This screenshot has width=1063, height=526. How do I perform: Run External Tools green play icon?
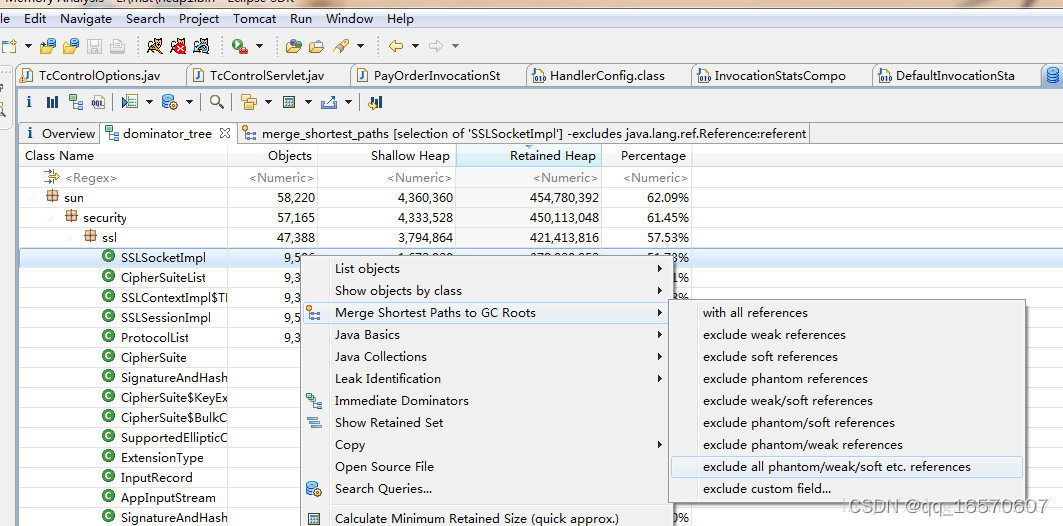pyautogui.click(x=239, y=46)
